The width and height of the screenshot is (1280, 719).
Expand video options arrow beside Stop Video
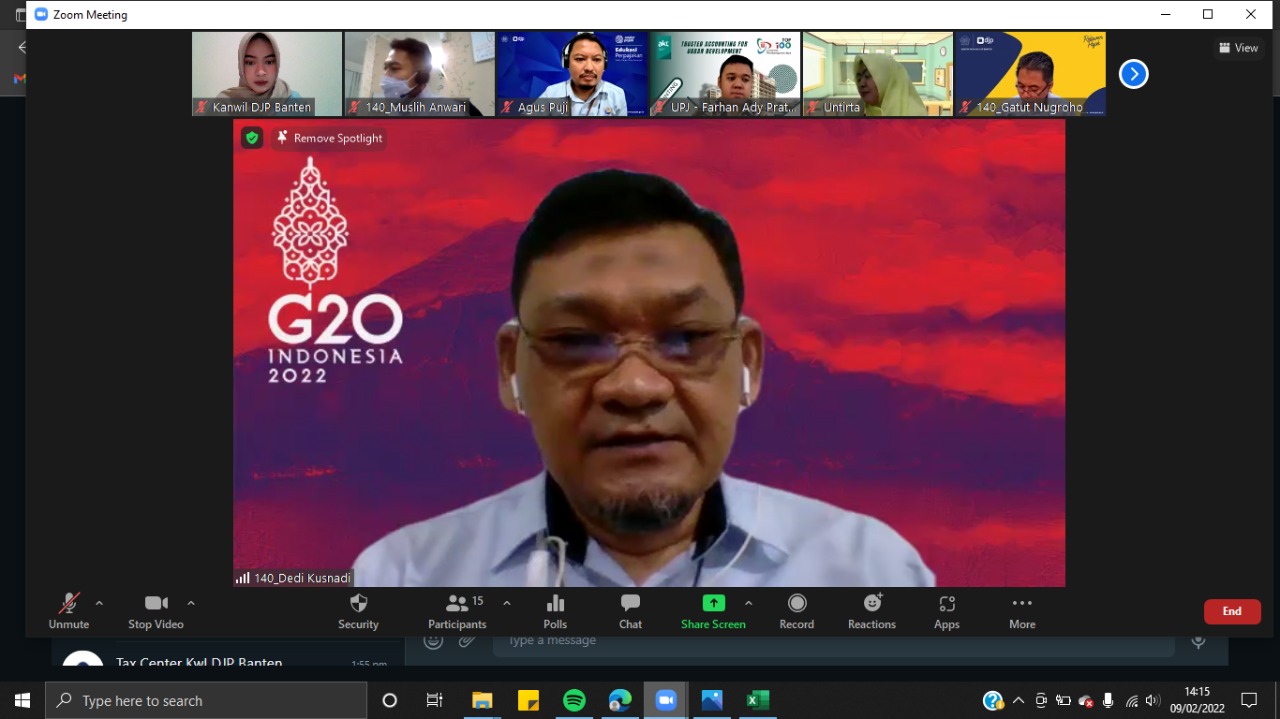(x=191, y=603)
